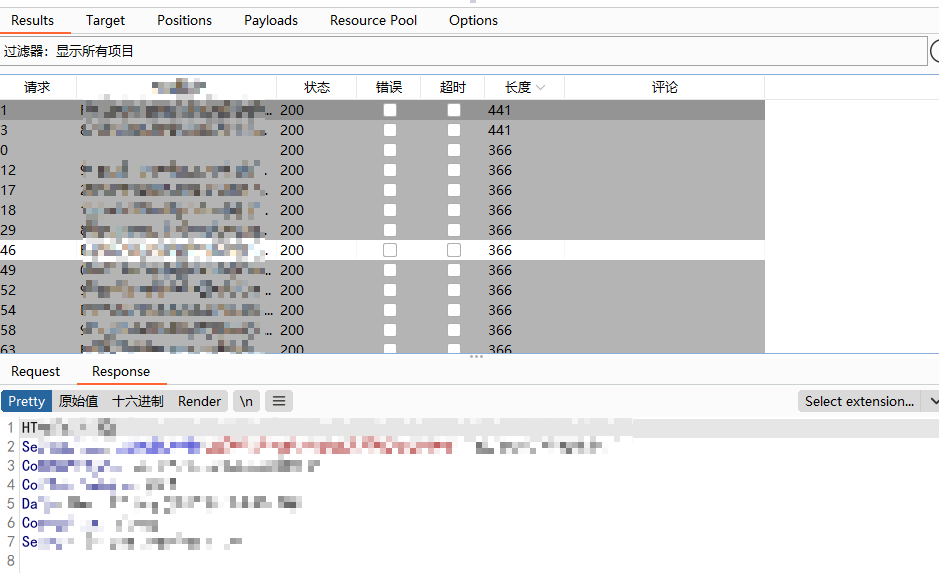The width and height of the screenshot is (939, 573).
Task: Toggle the \n non-printable characters button
Action: (246, 401)
